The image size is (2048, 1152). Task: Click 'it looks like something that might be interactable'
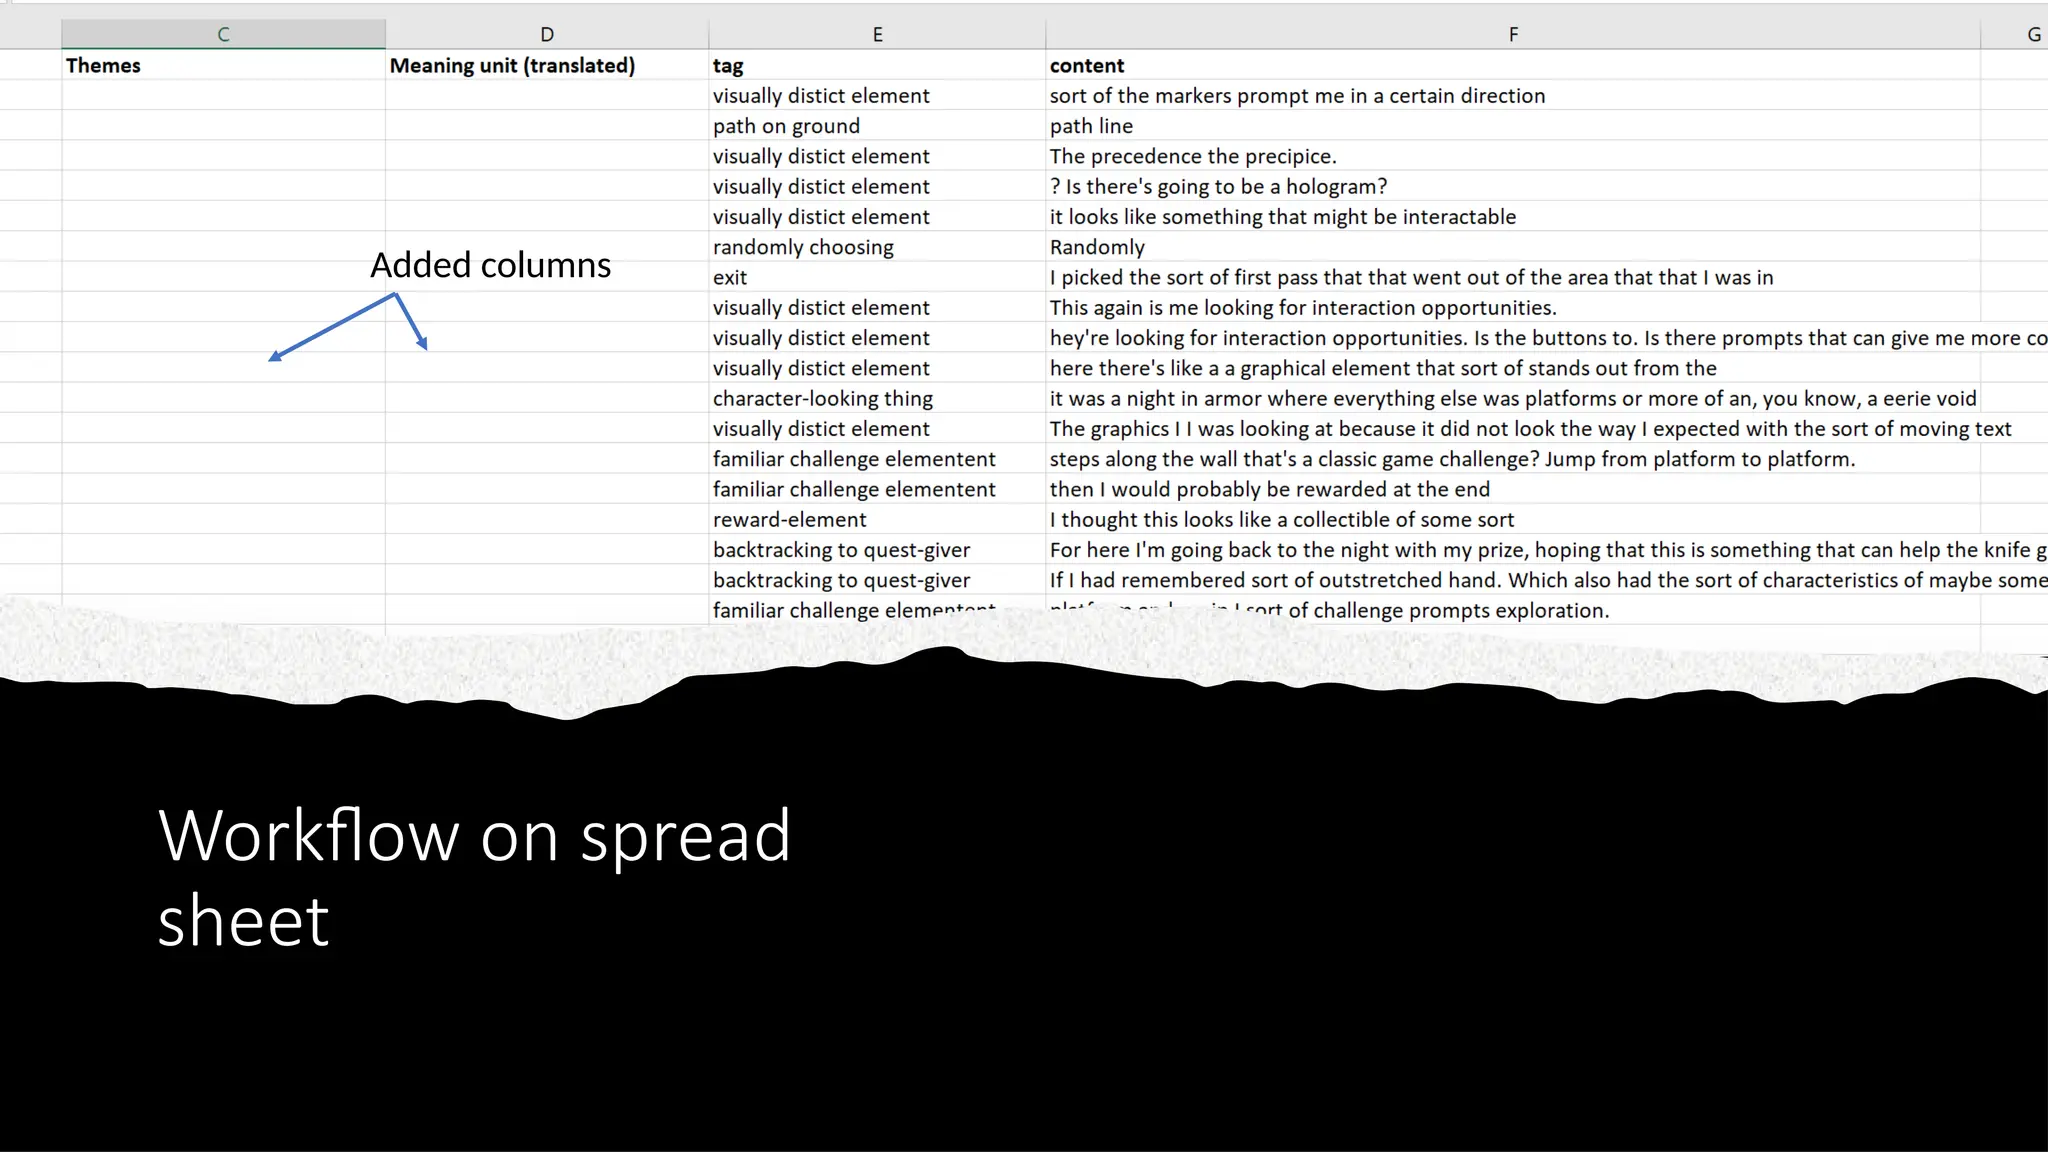1513,216
